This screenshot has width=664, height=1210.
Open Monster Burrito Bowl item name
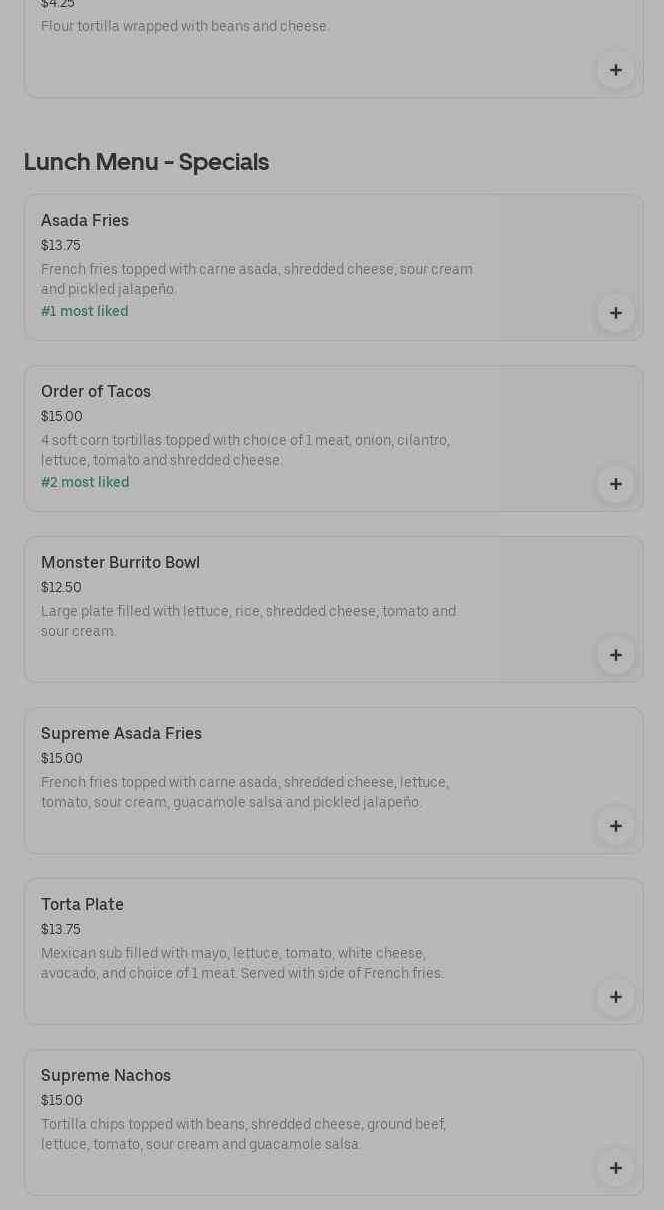click(120, 562)
